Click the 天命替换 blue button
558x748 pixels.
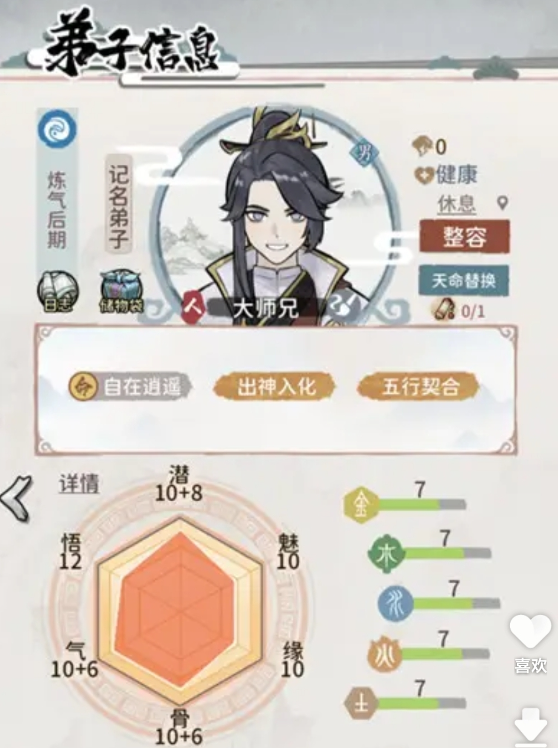coord(464,280)
